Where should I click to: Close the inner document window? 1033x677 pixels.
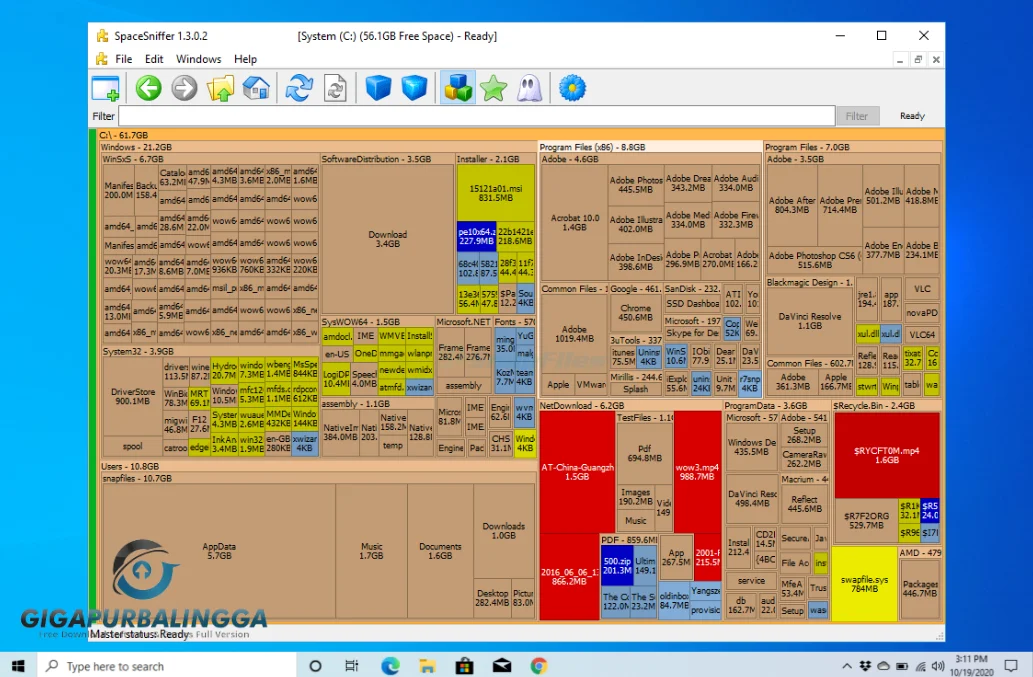click(x=935, y=60)
